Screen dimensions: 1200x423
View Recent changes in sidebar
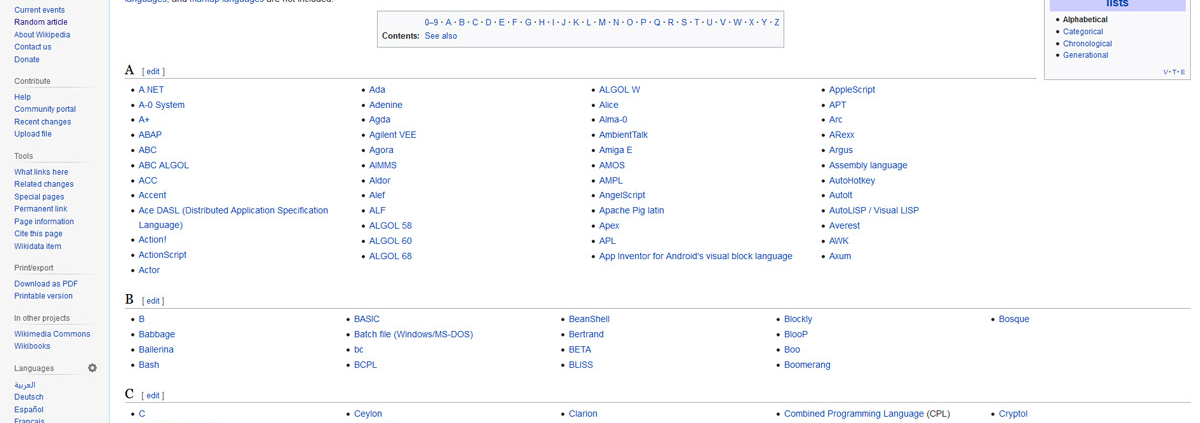click(x=42, y=122)
